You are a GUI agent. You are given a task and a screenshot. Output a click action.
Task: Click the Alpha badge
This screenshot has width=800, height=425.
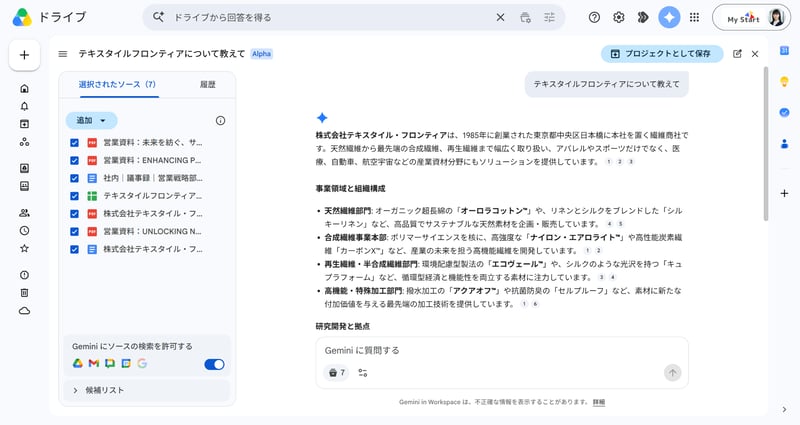261,54
